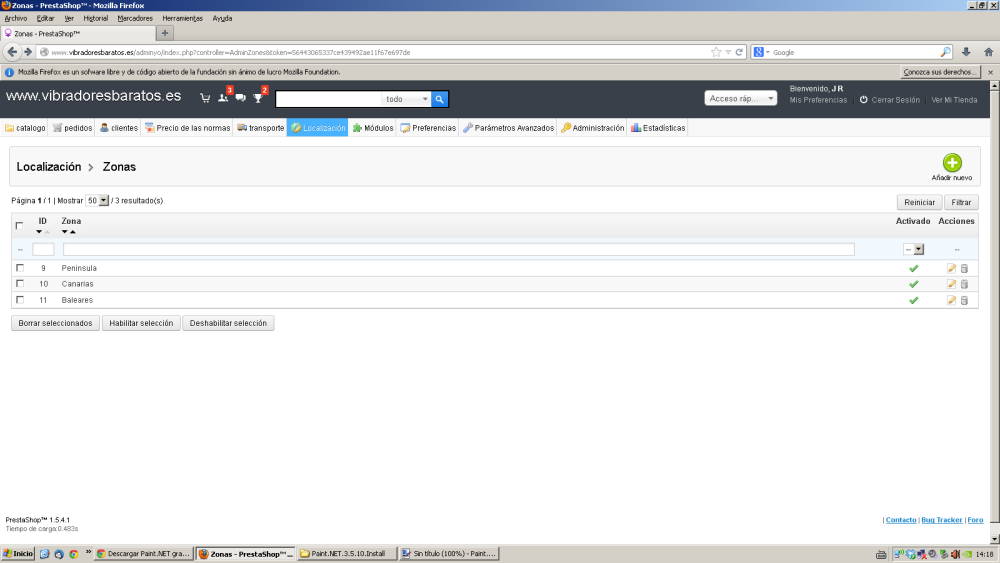Open Mis Preferencias link

818,100
